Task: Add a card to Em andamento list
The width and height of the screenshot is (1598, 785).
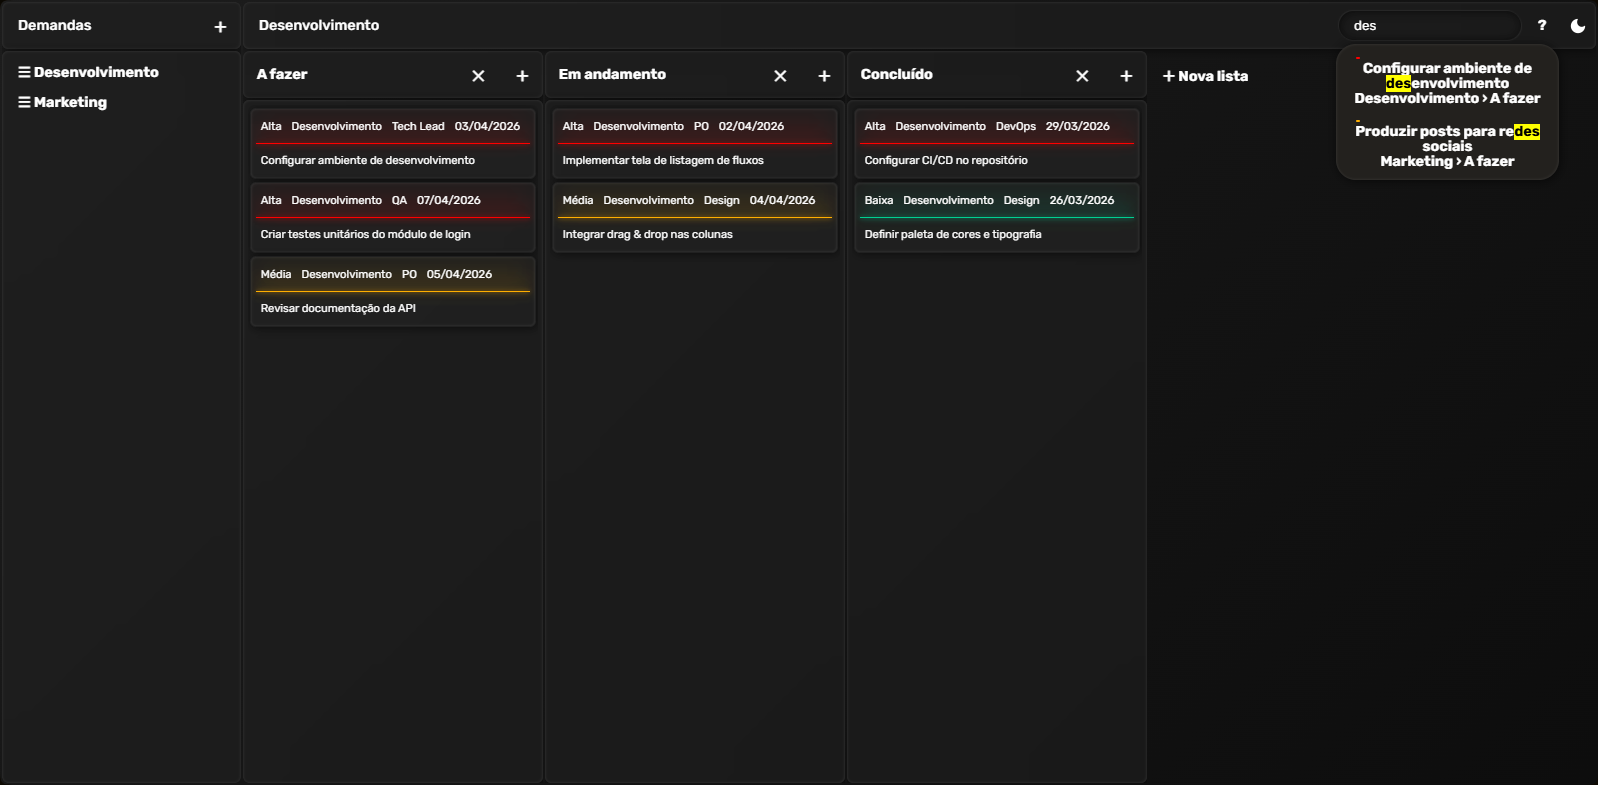Action: (x=824, y=76)
